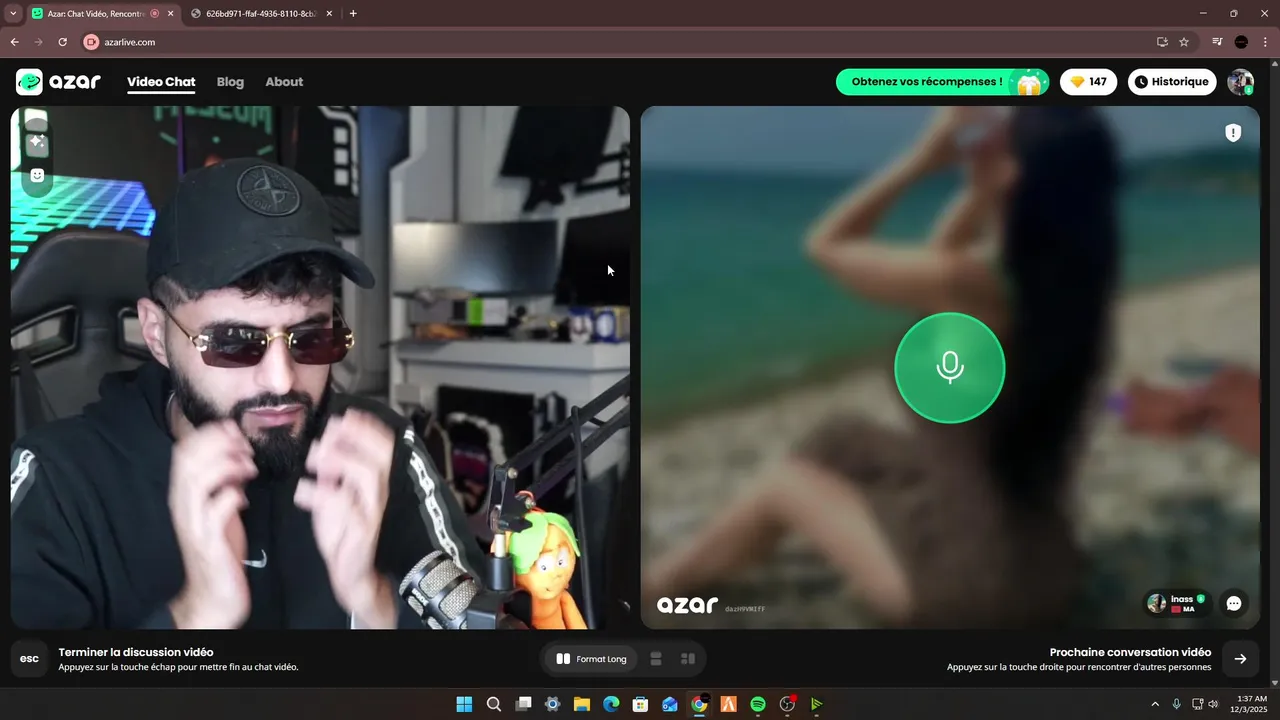Image resolution: width=1280 pixels, height=720 pixels.
Task: Close the 626bd971-ffaf browser tab
Action: (x=328, y=13)
